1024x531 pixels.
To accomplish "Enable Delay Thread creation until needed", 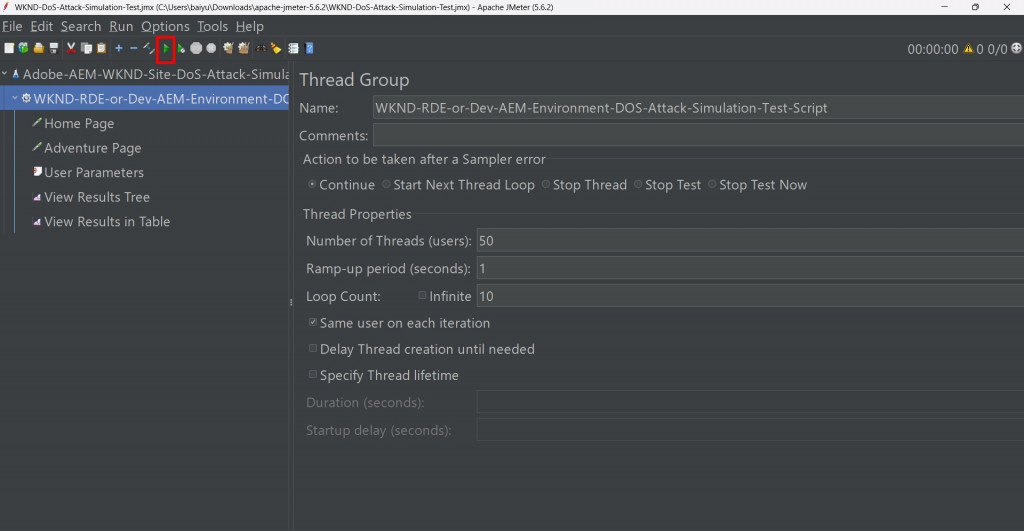I will (313, 348).
